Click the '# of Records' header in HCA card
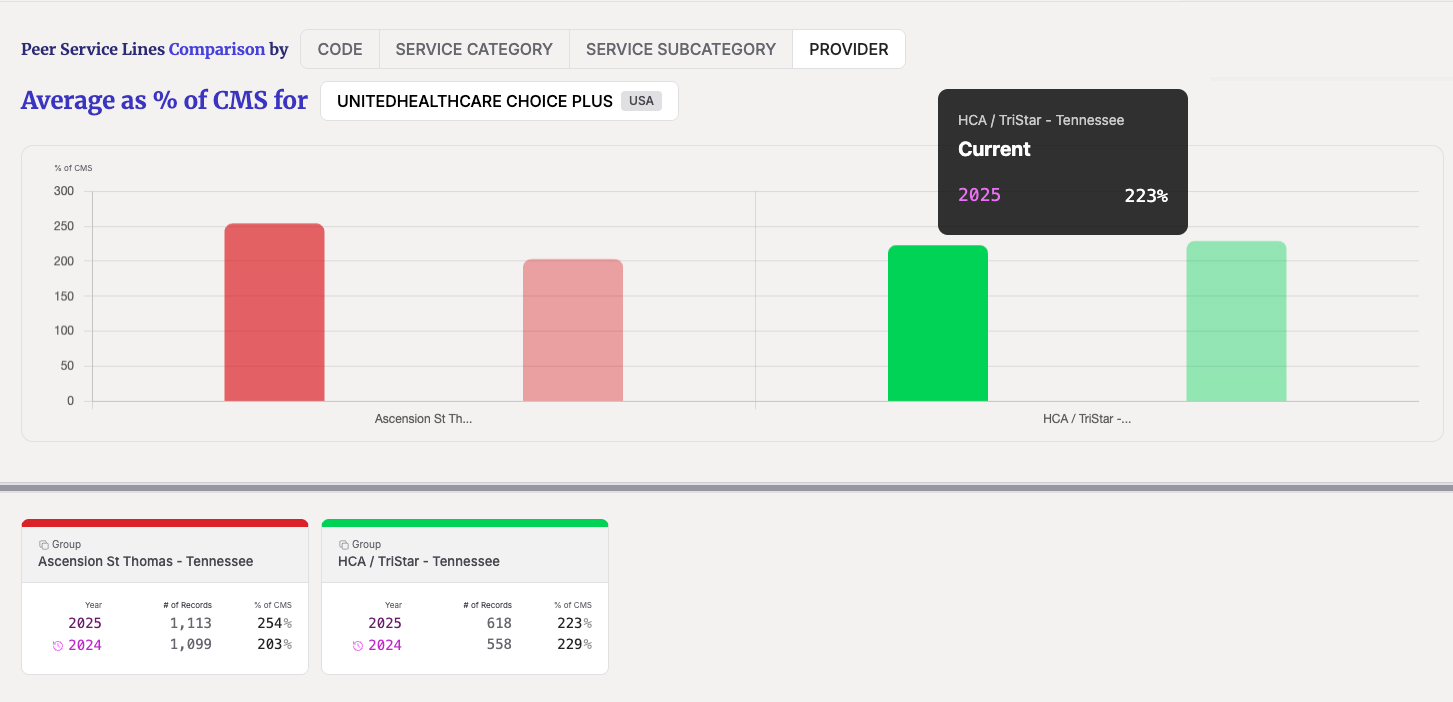The image size is (1453, 702). point(488,605)
